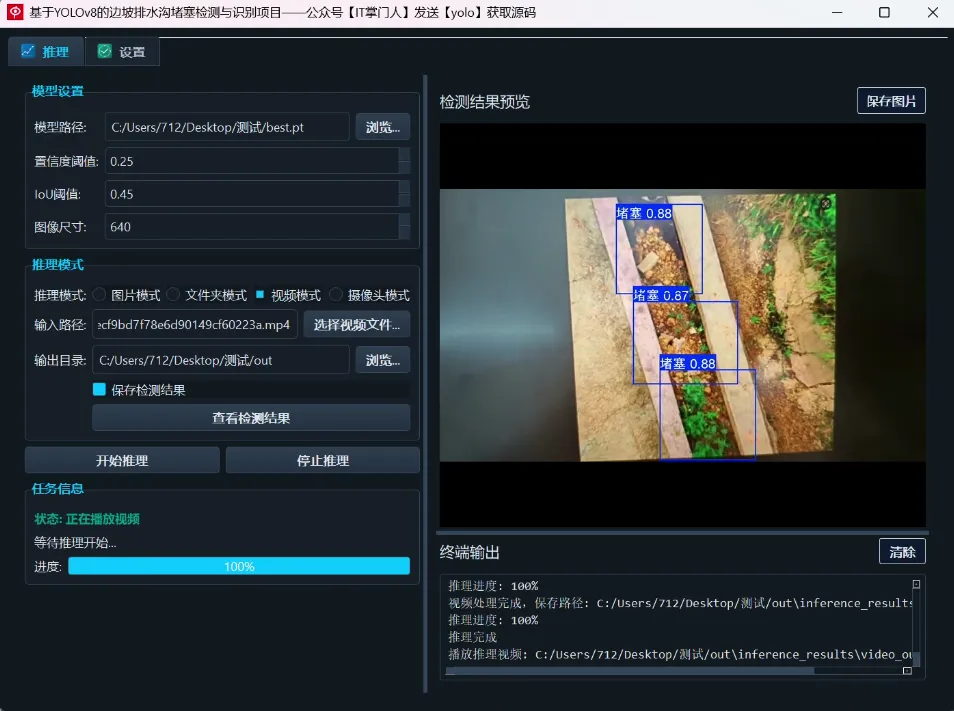The image size is (954, 711).
Task: Click the 100% progress bar
Action: (239, 566)
